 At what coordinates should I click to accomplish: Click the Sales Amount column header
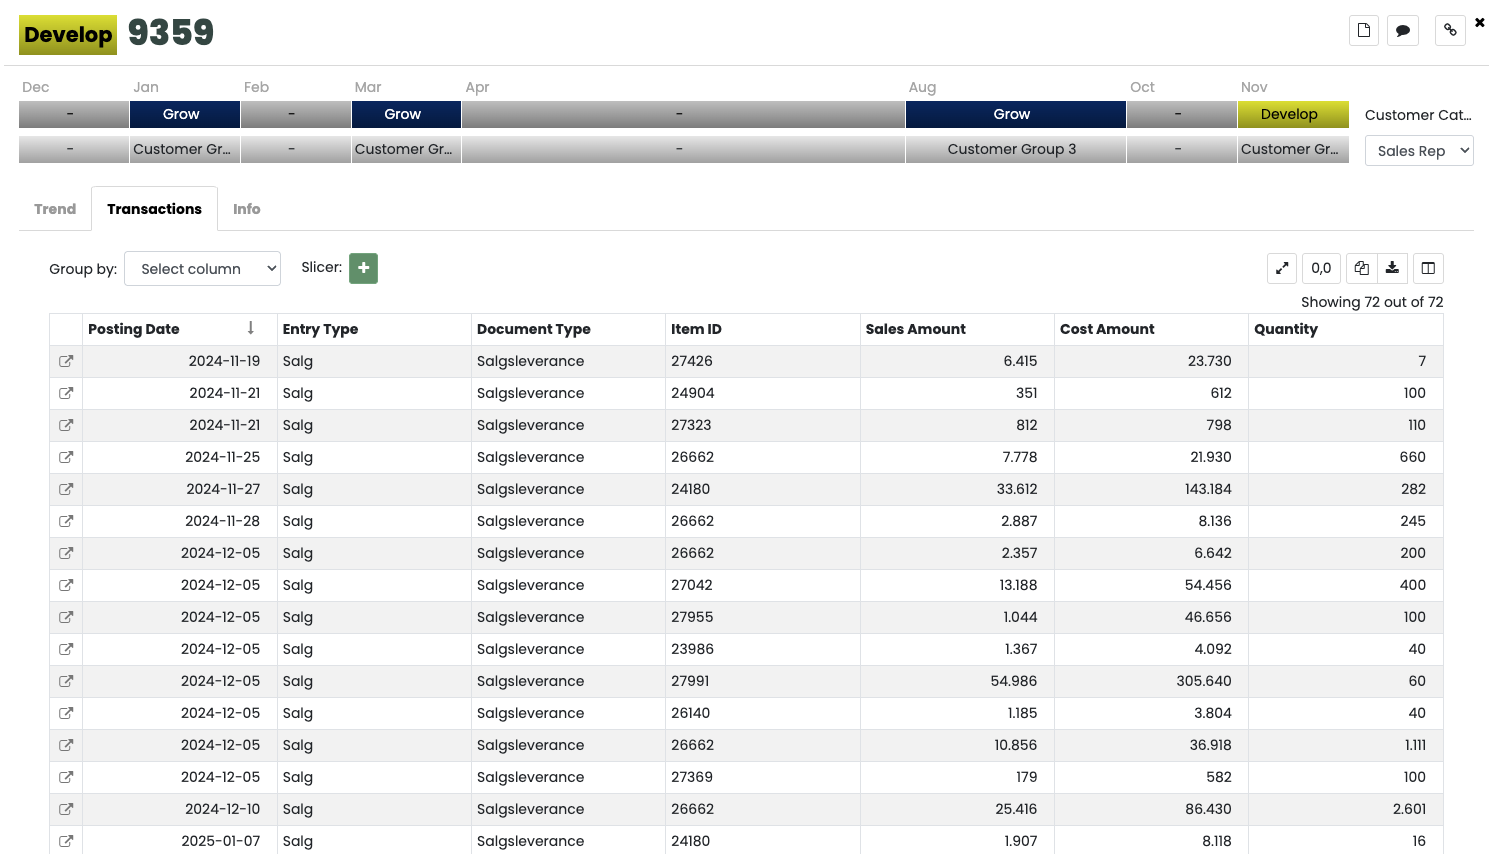click(x=915, y=329)
